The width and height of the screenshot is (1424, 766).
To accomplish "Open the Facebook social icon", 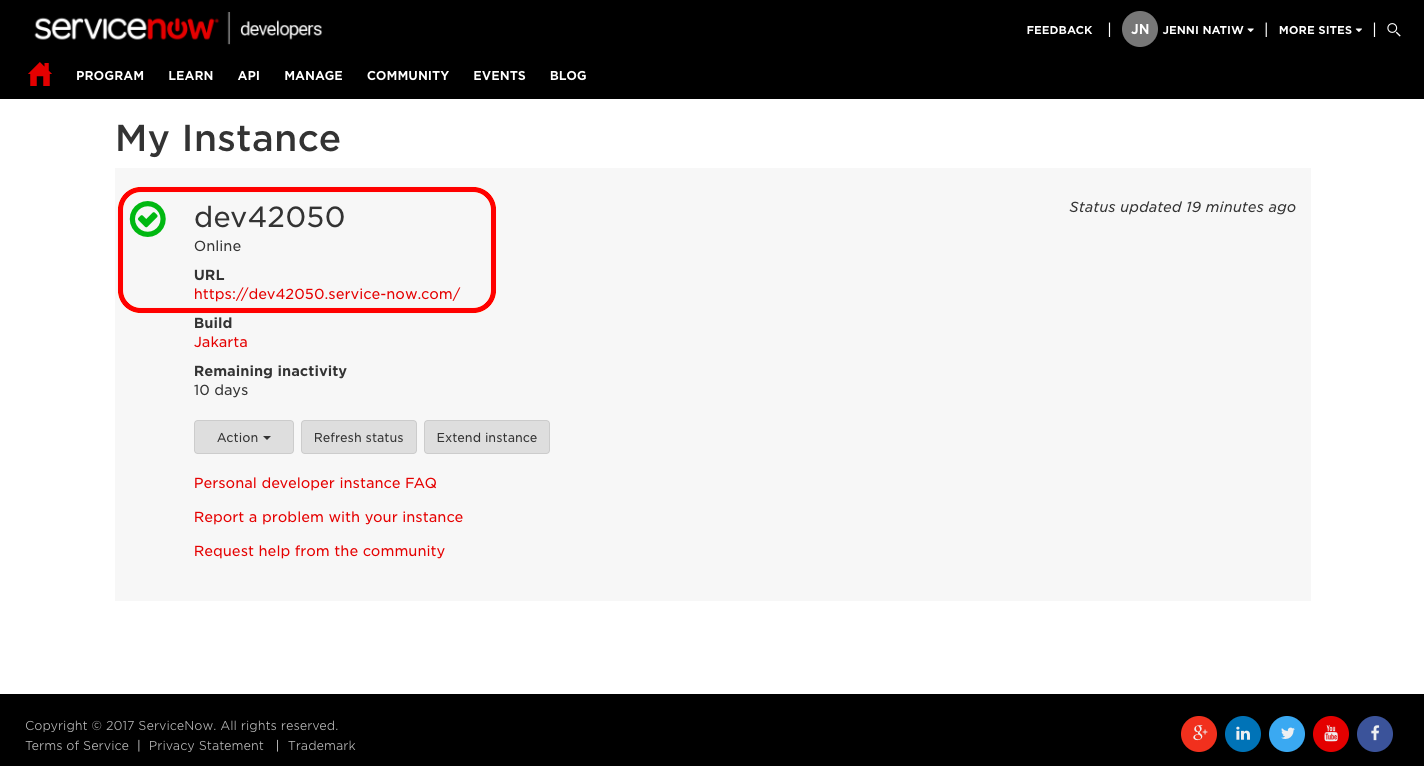I will pos(1375,734).
